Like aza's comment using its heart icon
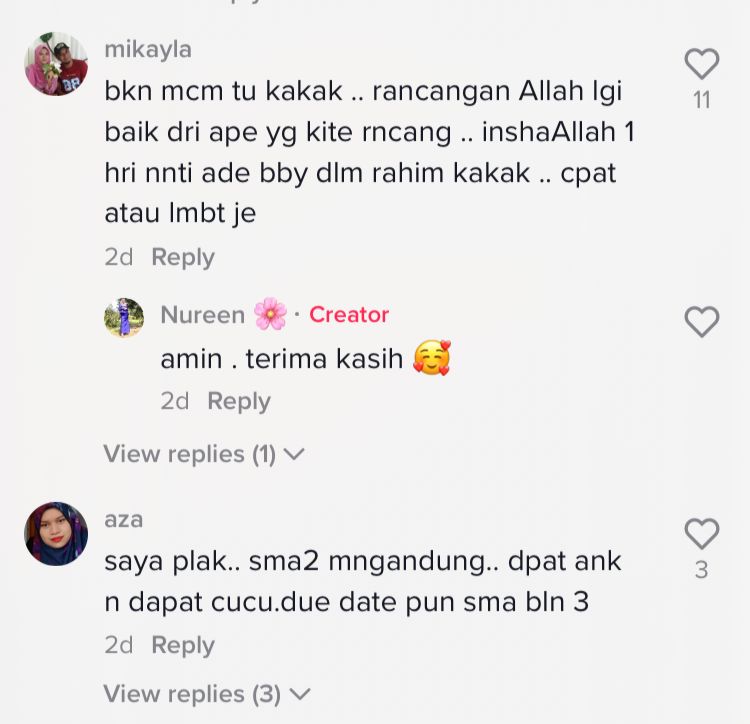Screen dimensions: 750x724 pyautogui.click(x=702, y=533)
